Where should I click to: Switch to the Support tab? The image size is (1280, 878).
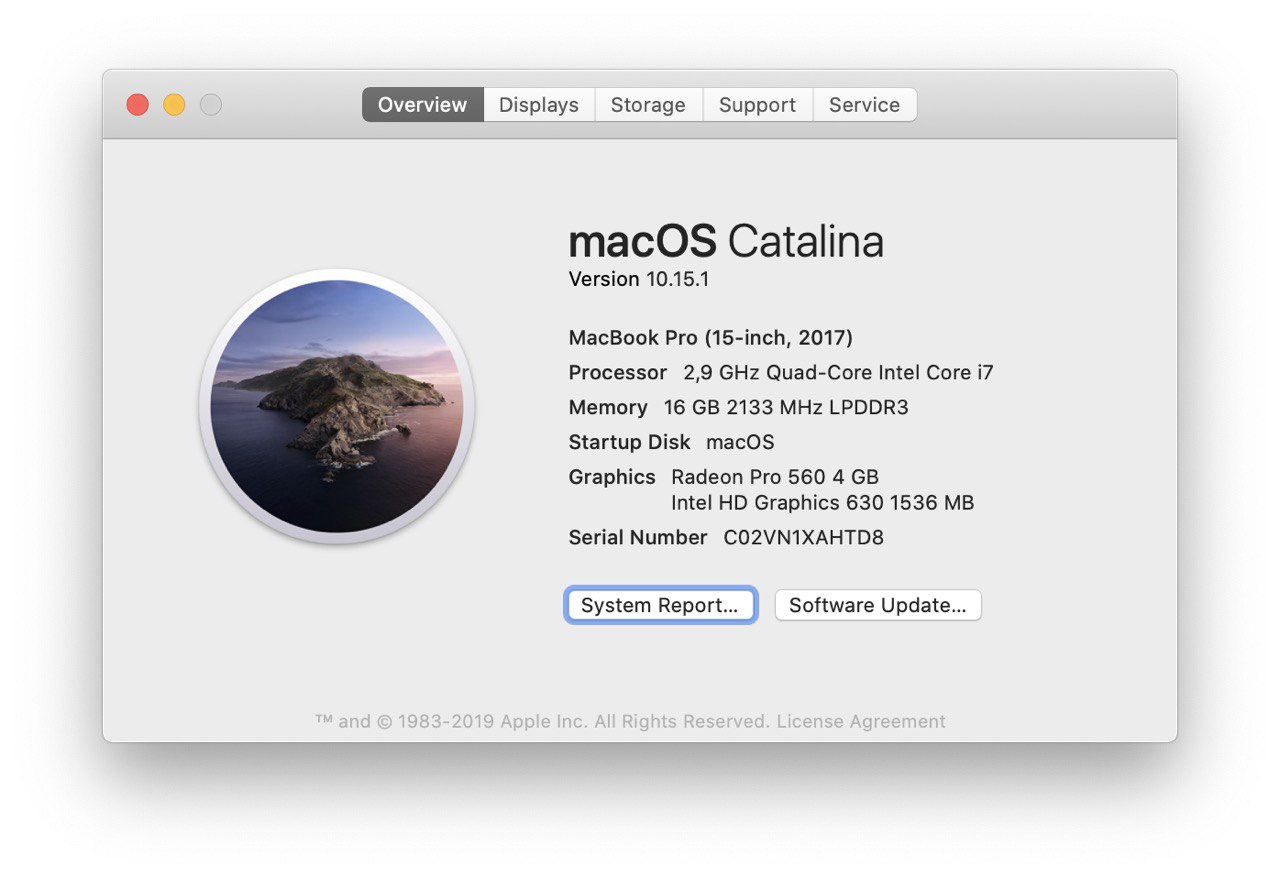(757, 105)
